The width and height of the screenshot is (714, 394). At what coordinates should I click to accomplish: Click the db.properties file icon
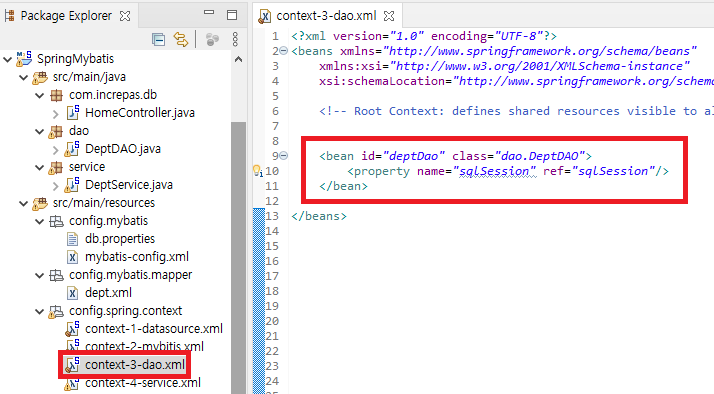[x=72, y=239]
